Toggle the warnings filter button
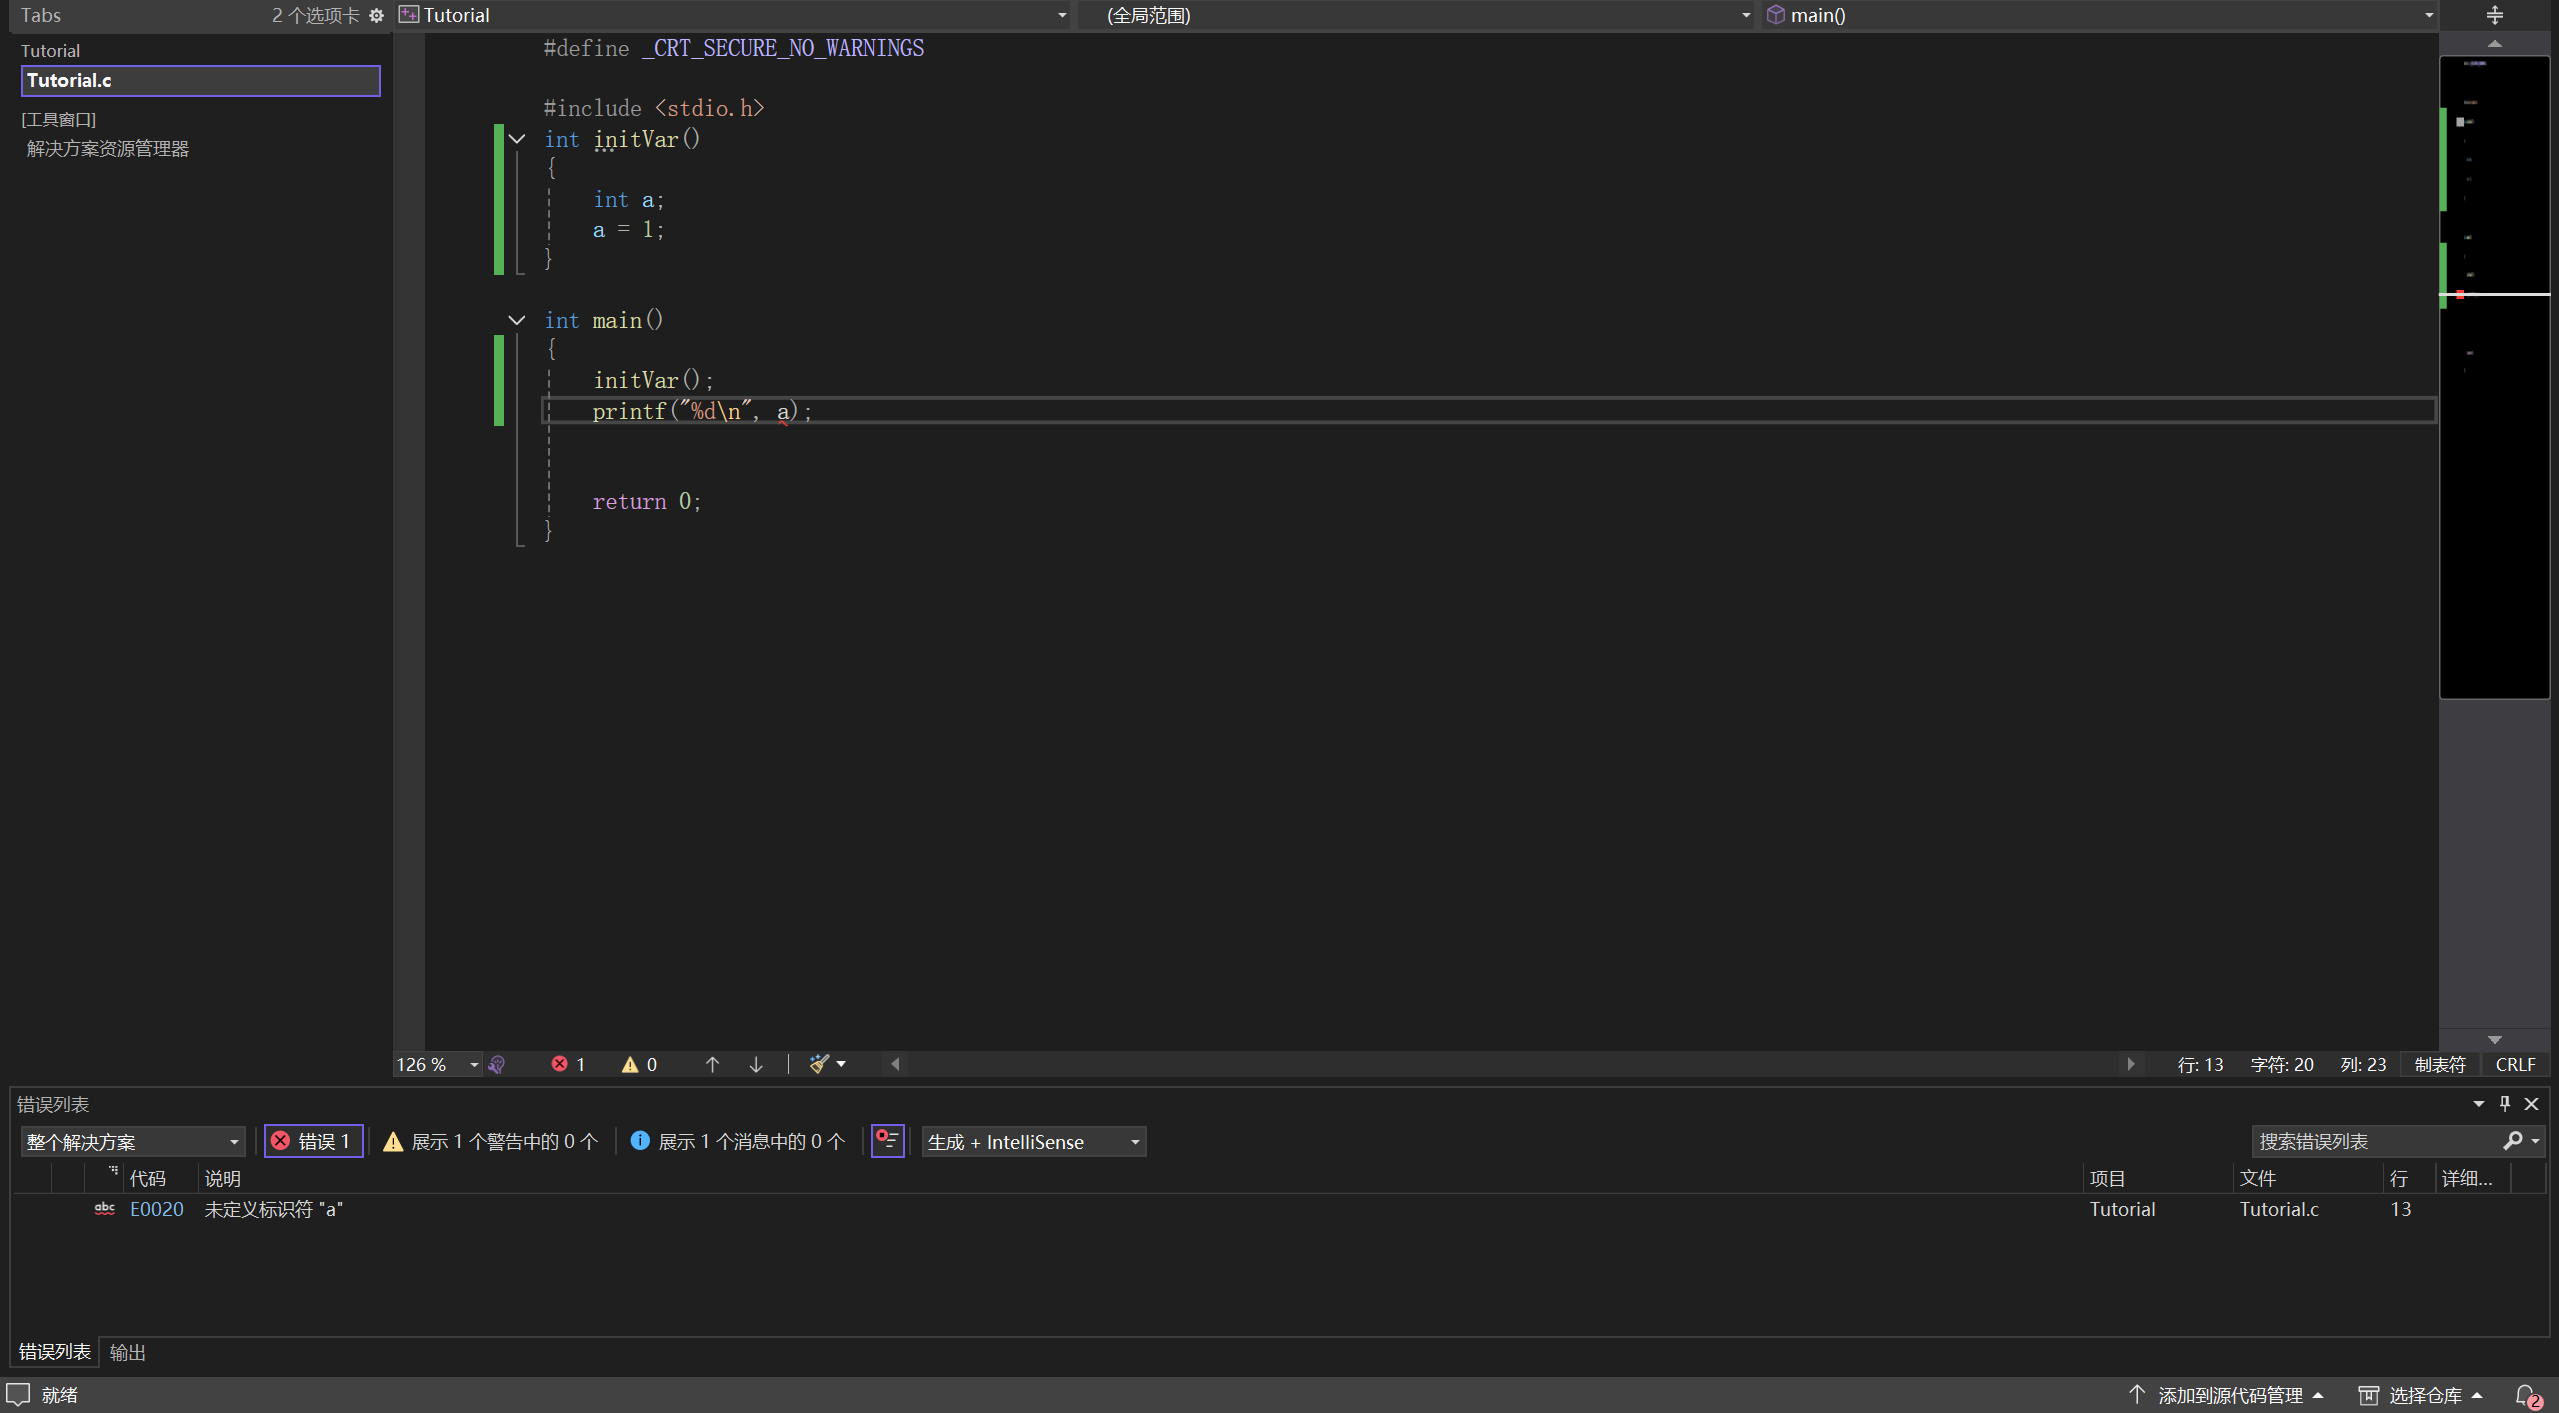Screen dimensions: 2559x1413 pos(491,1141)
